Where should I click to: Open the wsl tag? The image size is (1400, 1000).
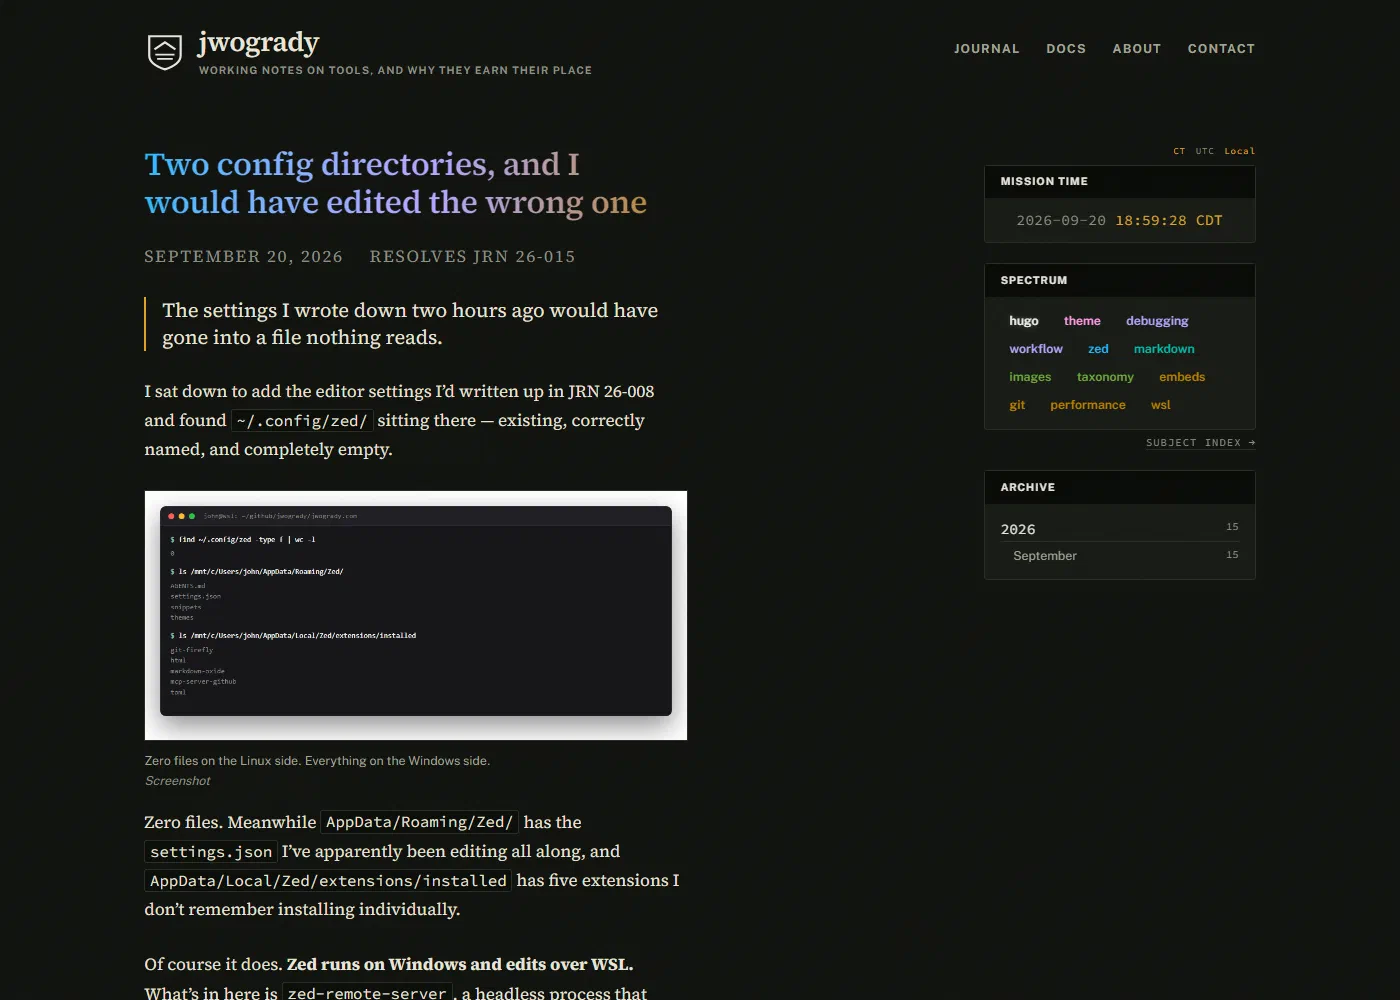point(1160,405)
